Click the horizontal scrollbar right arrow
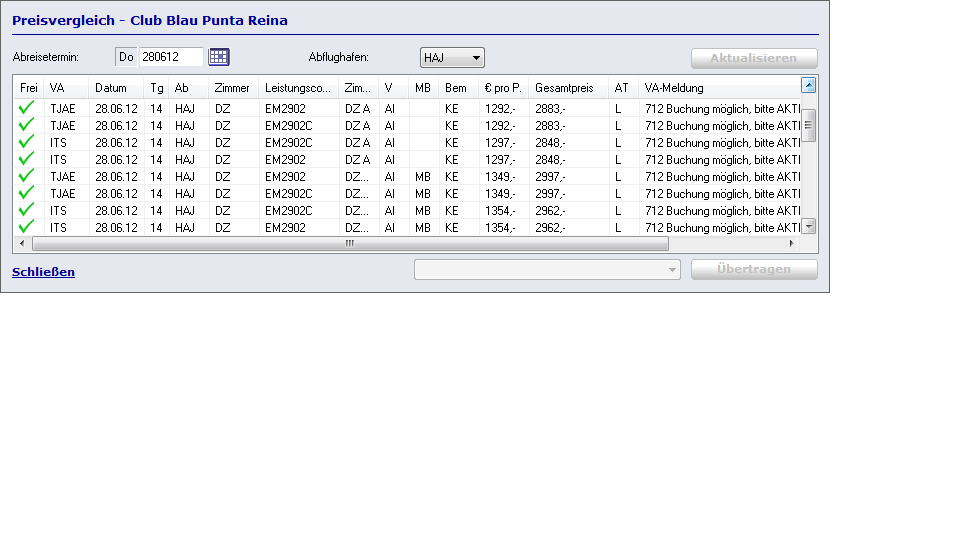The image size is (960, 540). point(792,244)
